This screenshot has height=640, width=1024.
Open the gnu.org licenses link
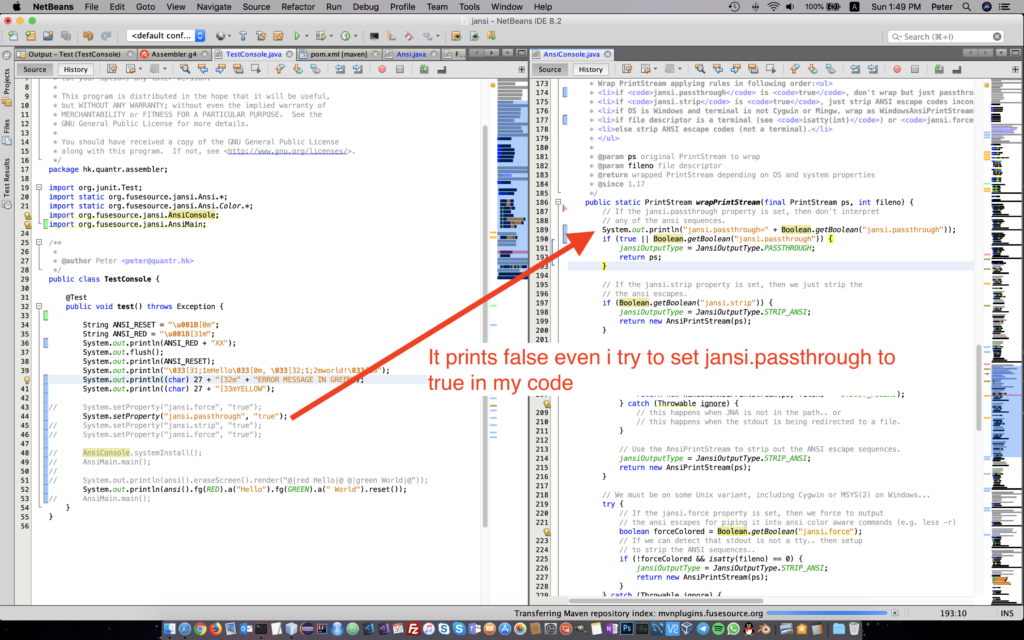(x=287, y=151)
